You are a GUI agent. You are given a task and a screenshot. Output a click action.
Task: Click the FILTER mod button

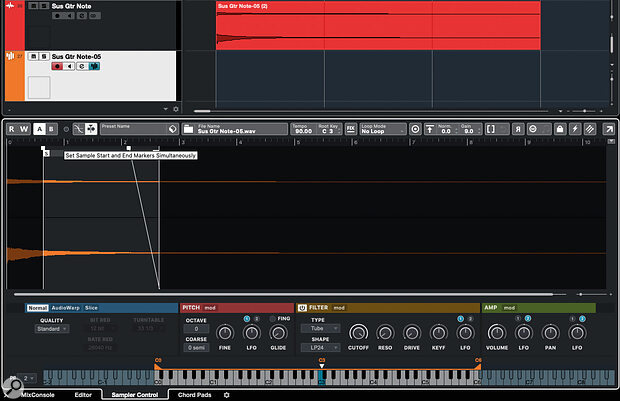click(339, 308)
